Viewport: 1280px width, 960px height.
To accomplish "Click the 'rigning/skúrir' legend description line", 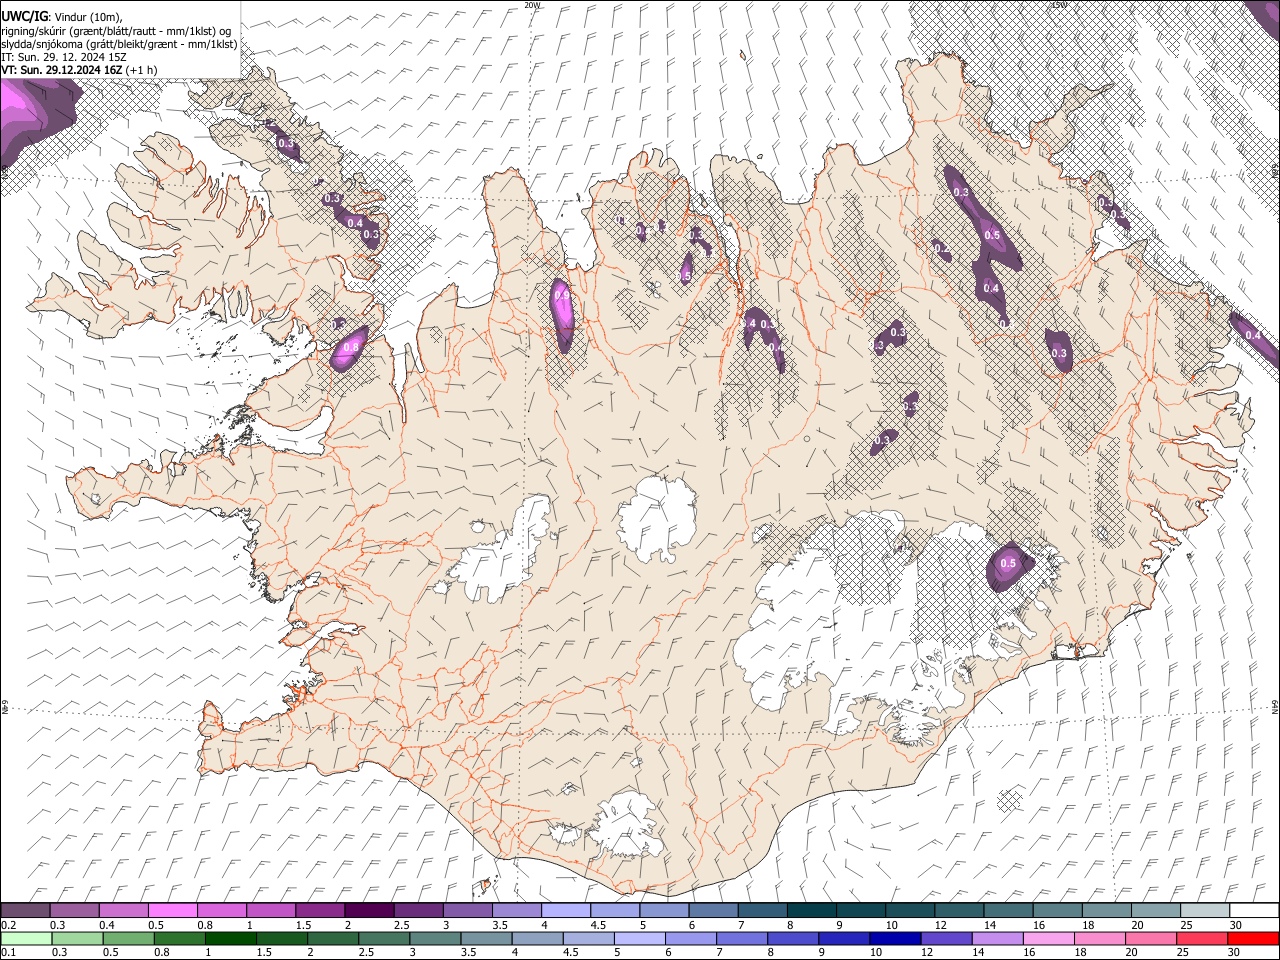I will click(118, 30).
